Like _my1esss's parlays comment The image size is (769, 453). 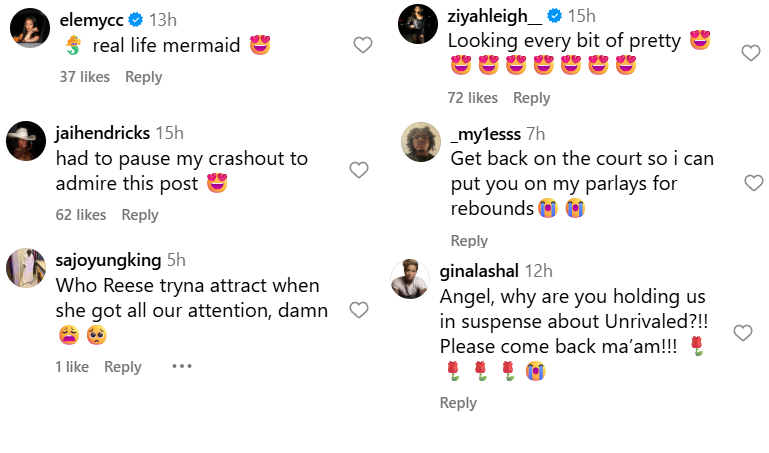[x=754, y=183]
